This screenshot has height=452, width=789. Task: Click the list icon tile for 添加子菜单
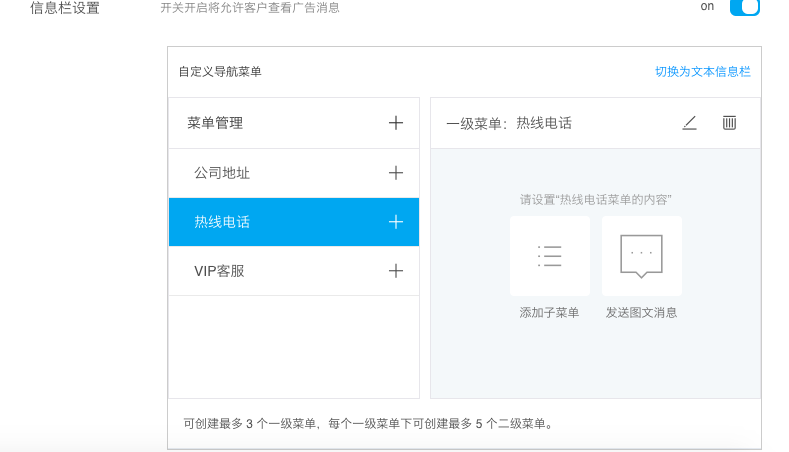click(x=549, y=256)
